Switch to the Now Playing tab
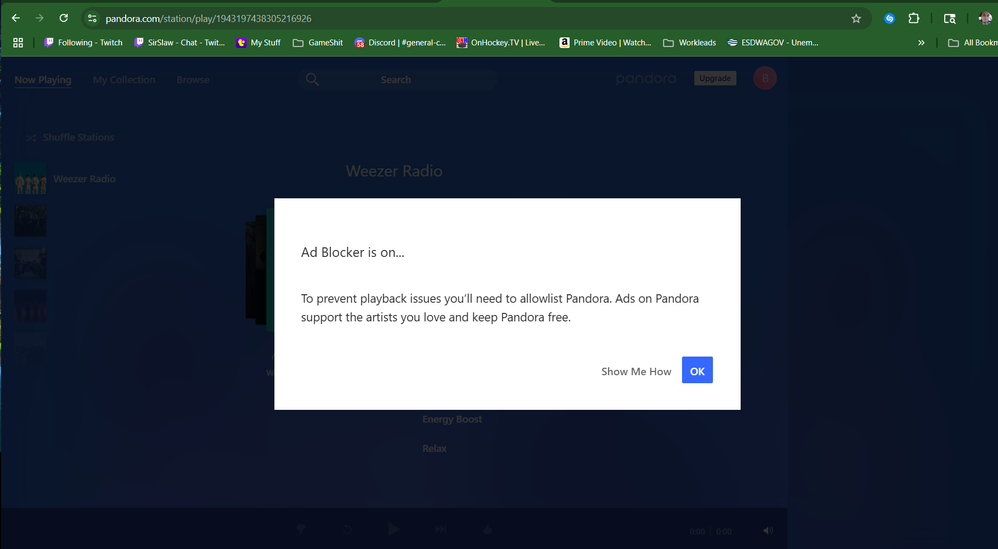The width and height of the screenshot is (998, 549). point(43,80)
